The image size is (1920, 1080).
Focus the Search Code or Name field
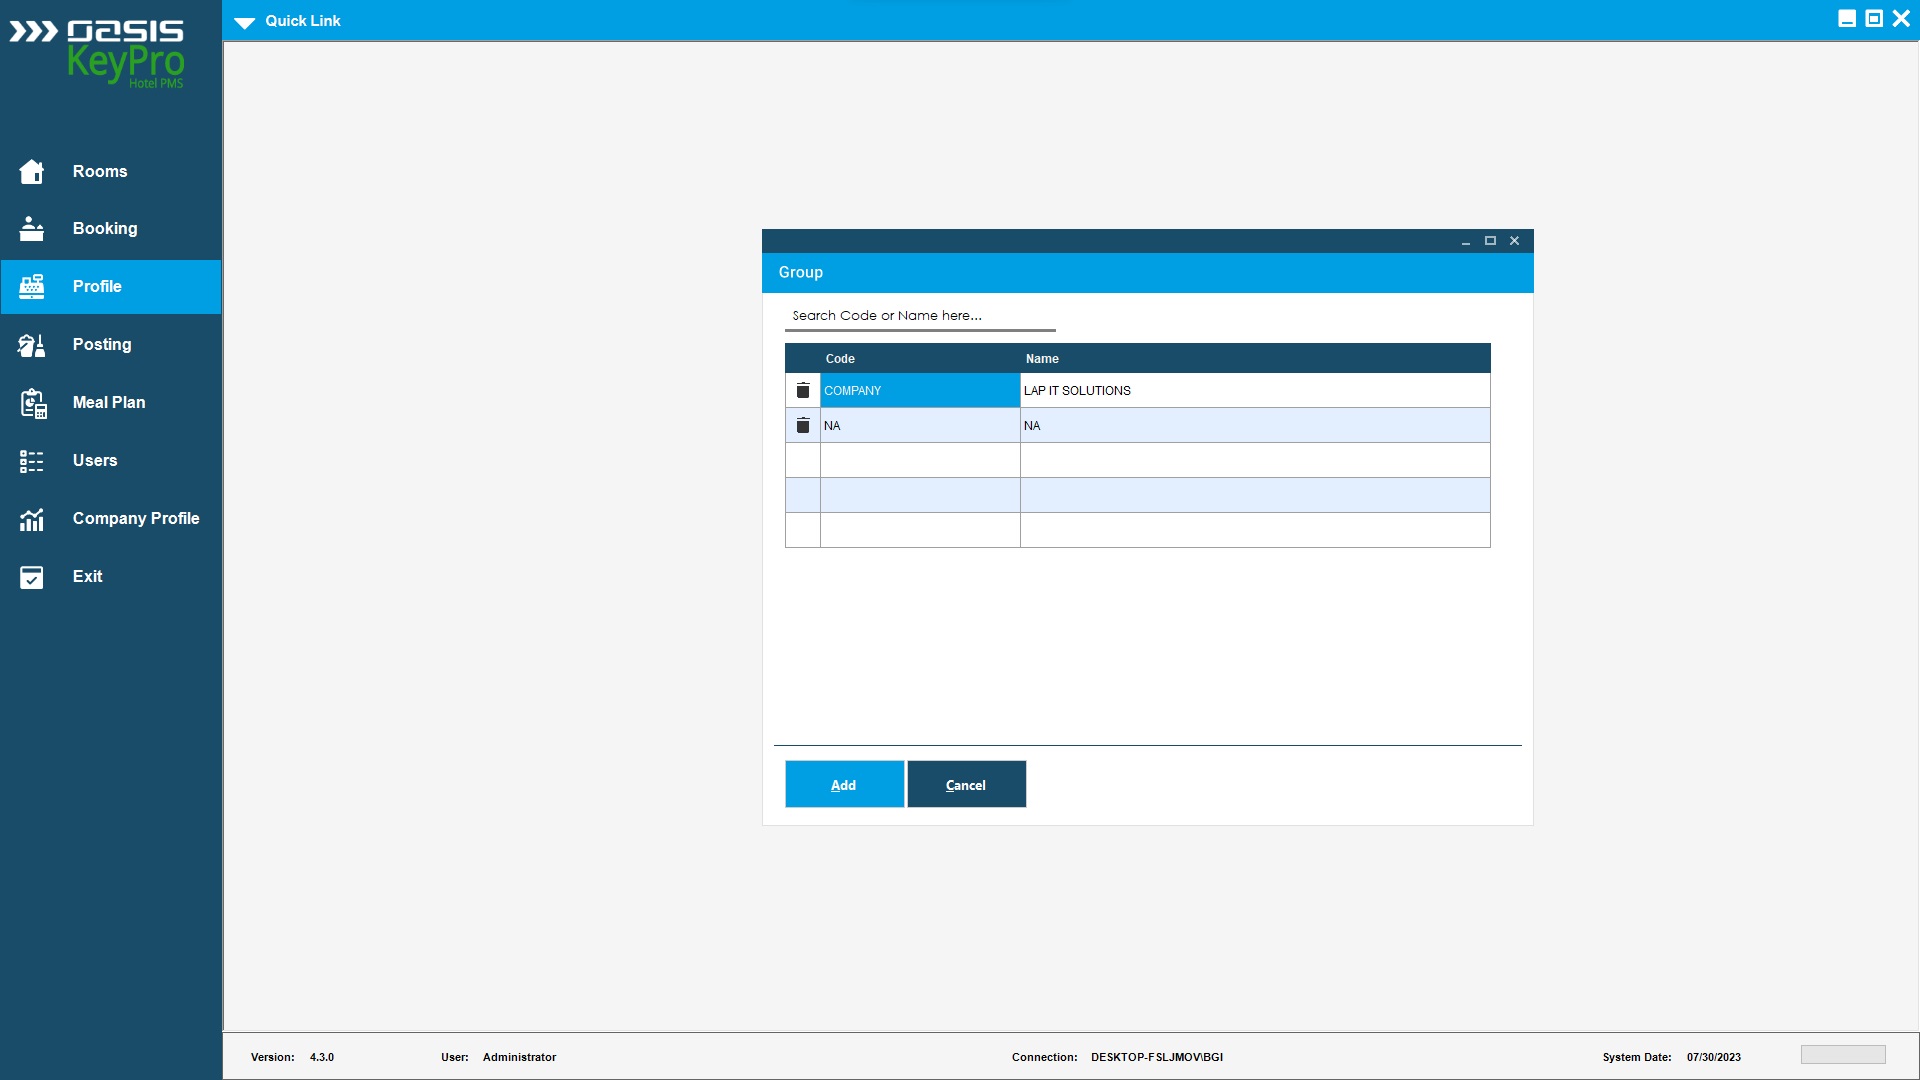[920, 316]
